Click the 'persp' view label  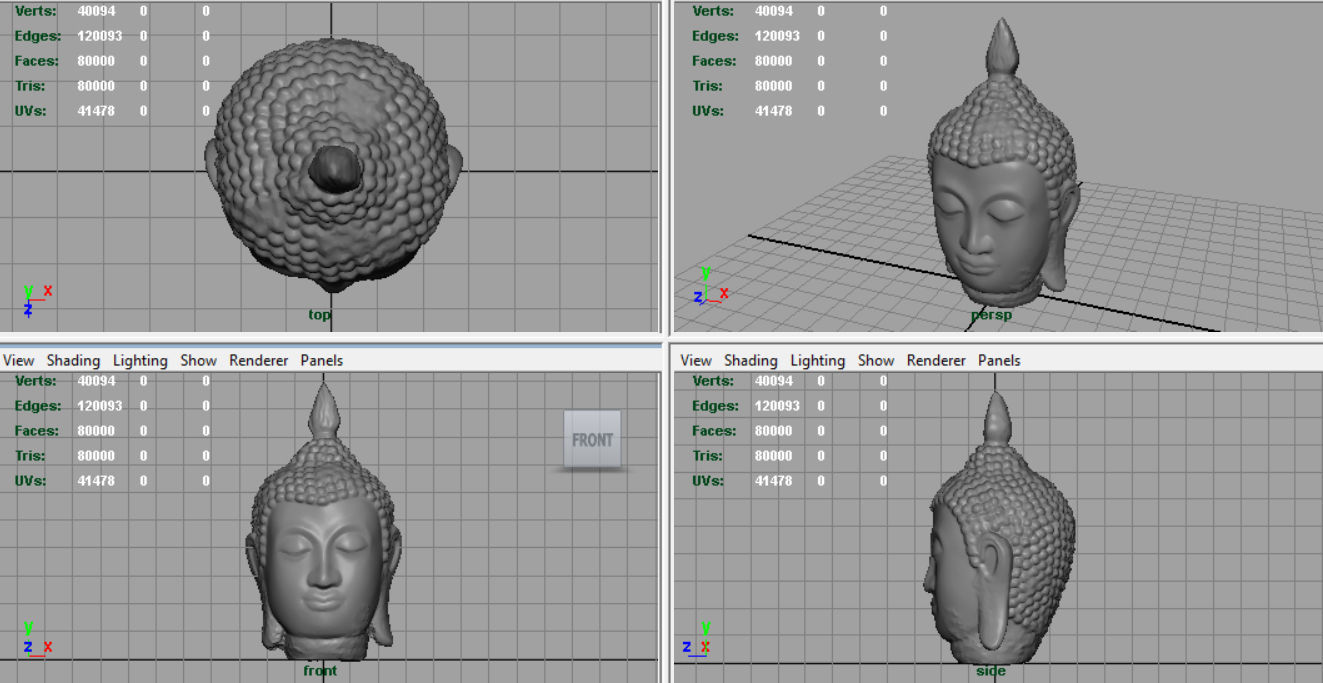[x=991, y=314]
